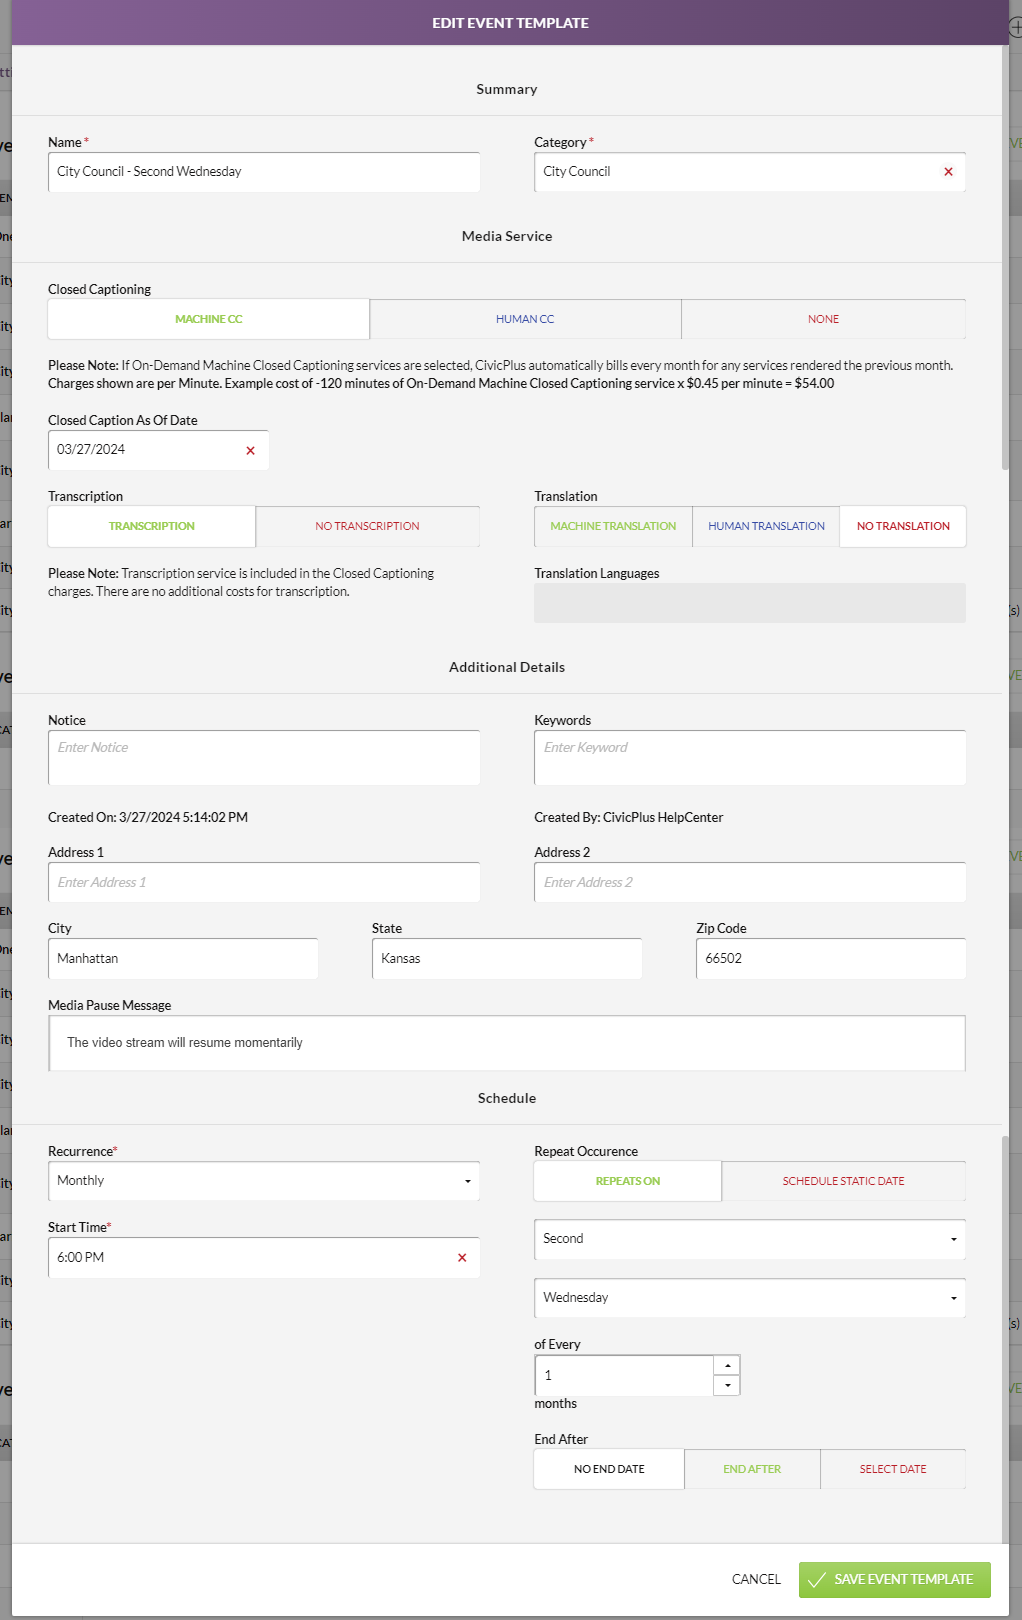Edit the City field Manhattan
This screenshot has height=1620, width=1022.
tap(183, 958)
